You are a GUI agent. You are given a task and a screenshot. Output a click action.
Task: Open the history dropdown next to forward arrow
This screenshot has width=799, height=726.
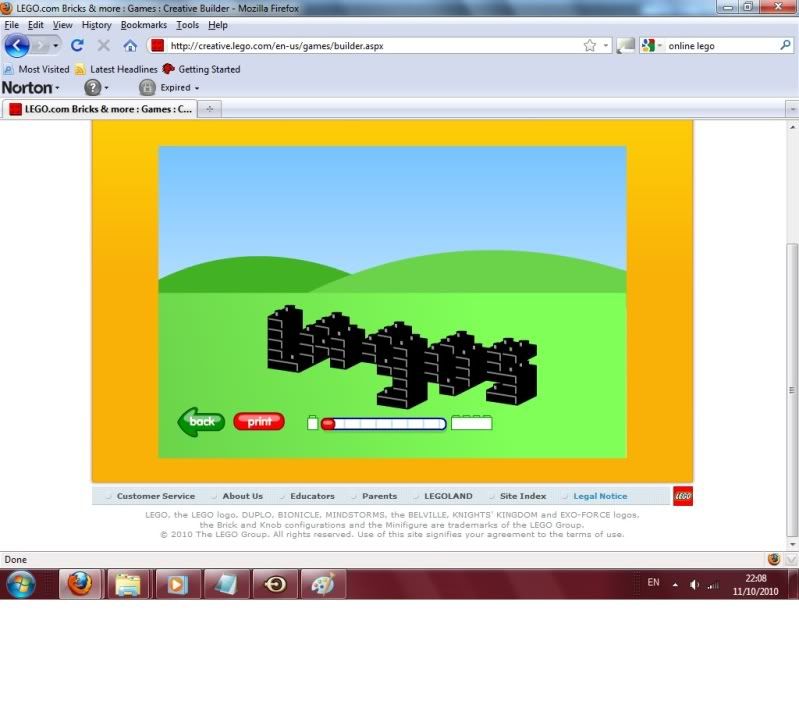(56, 46)
